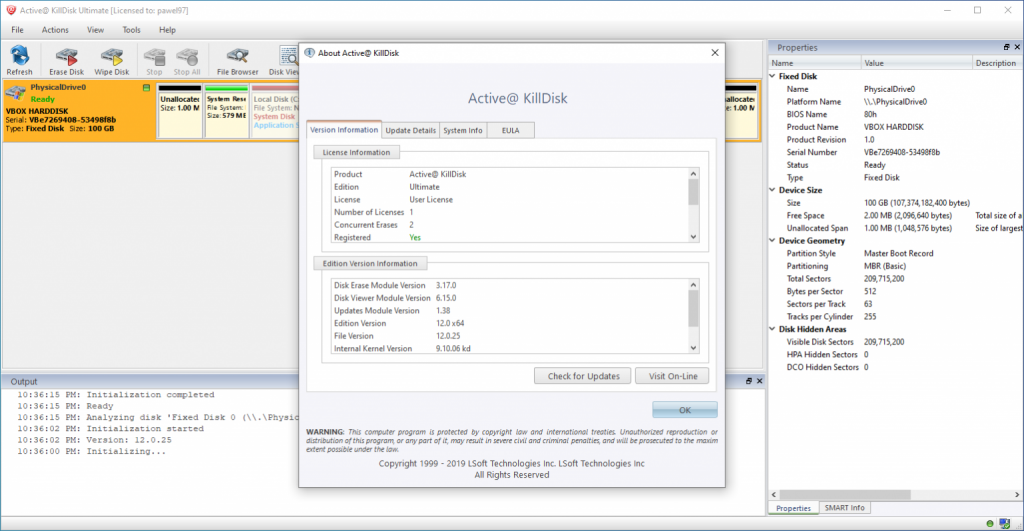Viewport: 1024px width, 531px height.
Task: Click the green status indicator on PhysicalDrive0
Action: tap(146, 88)
